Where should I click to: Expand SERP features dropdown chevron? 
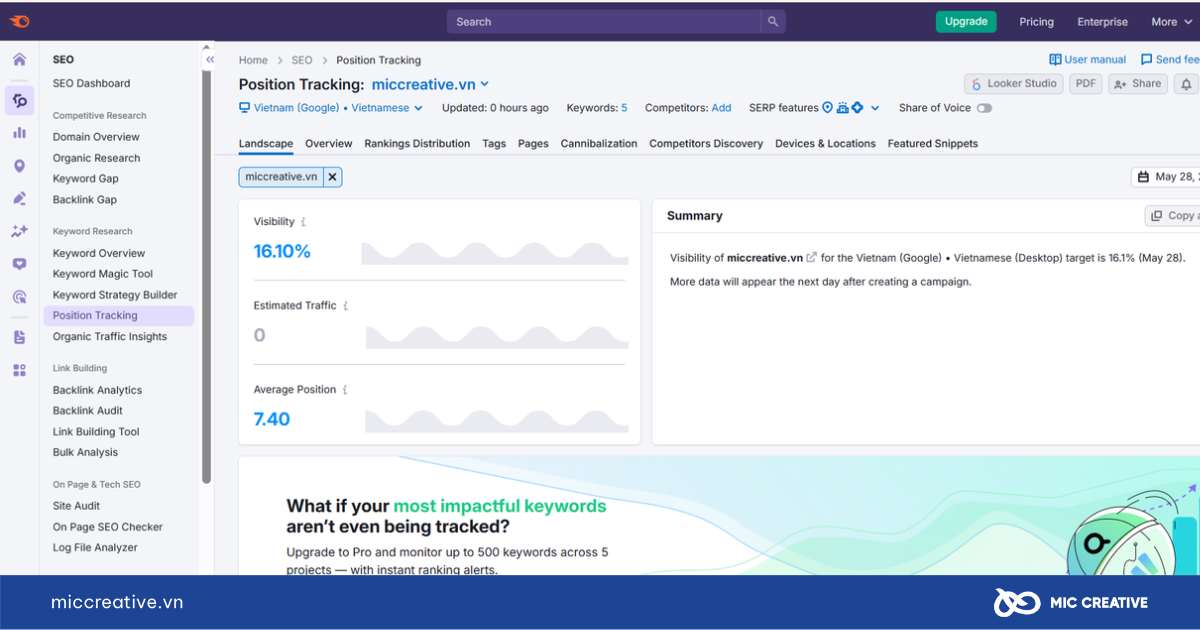point(875,108)
